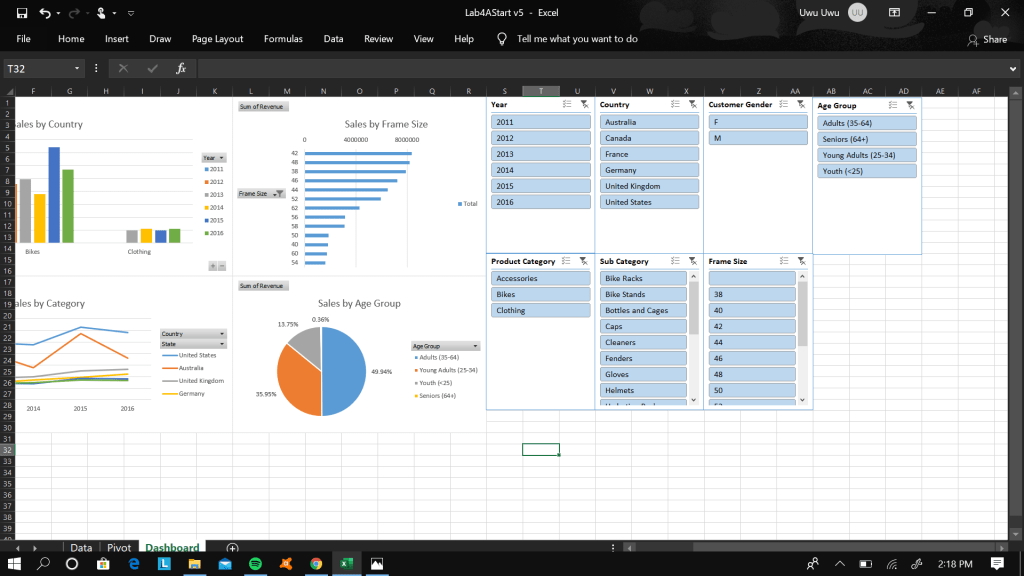This screenshot has width=1024, height=576.
Task: Expand the Name Box dropdown
Action: point(77,68)
